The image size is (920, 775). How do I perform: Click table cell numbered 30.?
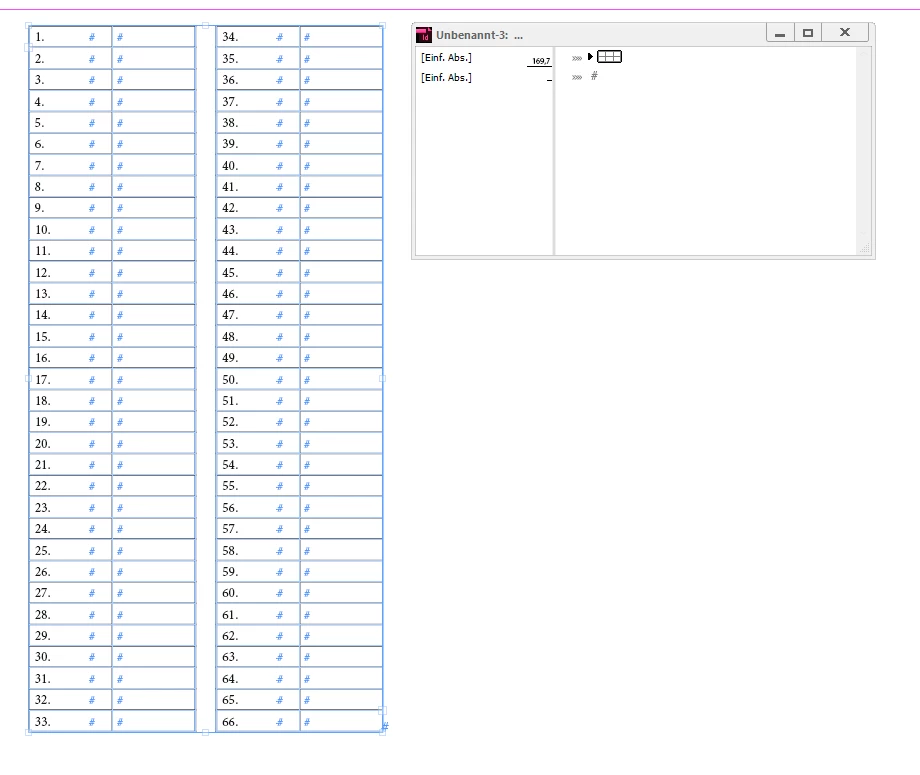tap(70, 656)
